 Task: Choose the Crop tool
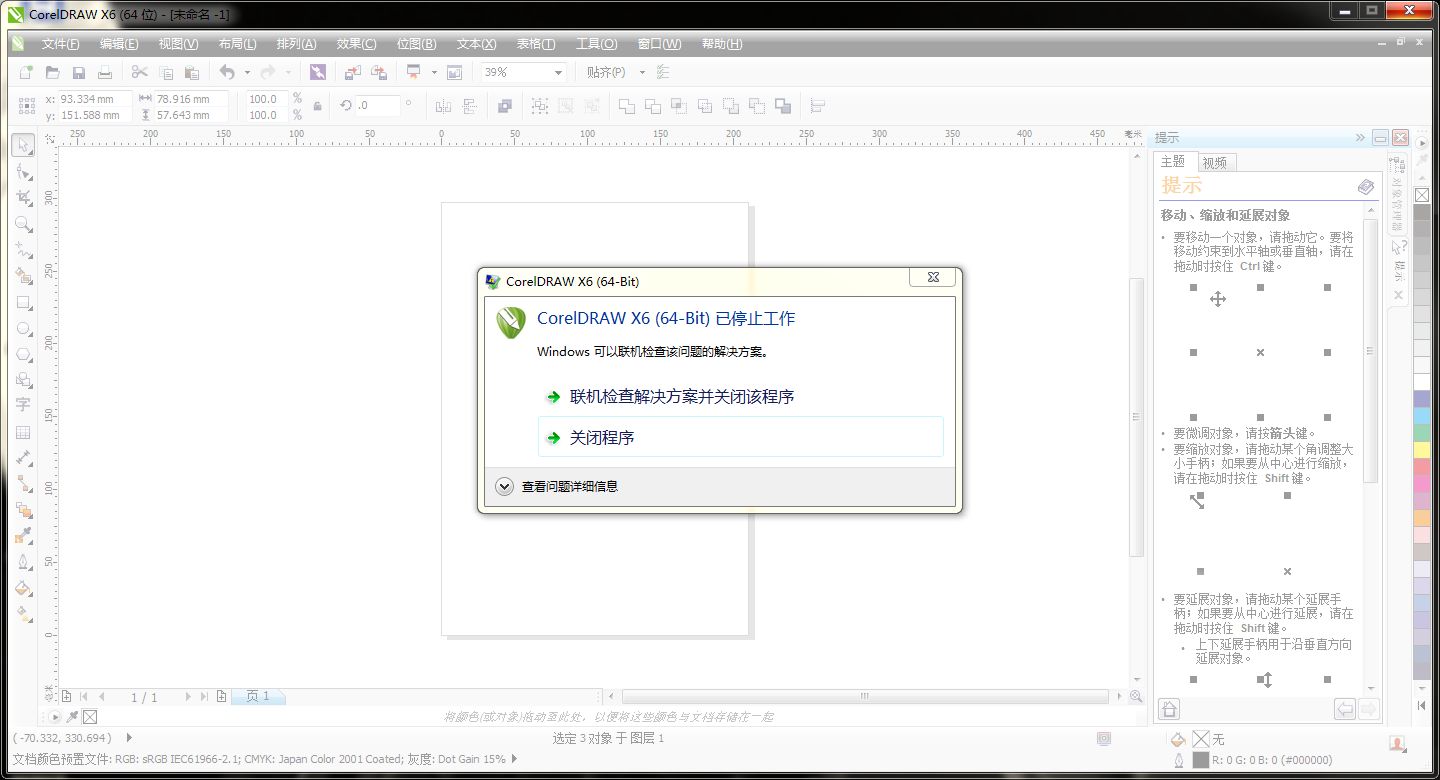(23, 197)
